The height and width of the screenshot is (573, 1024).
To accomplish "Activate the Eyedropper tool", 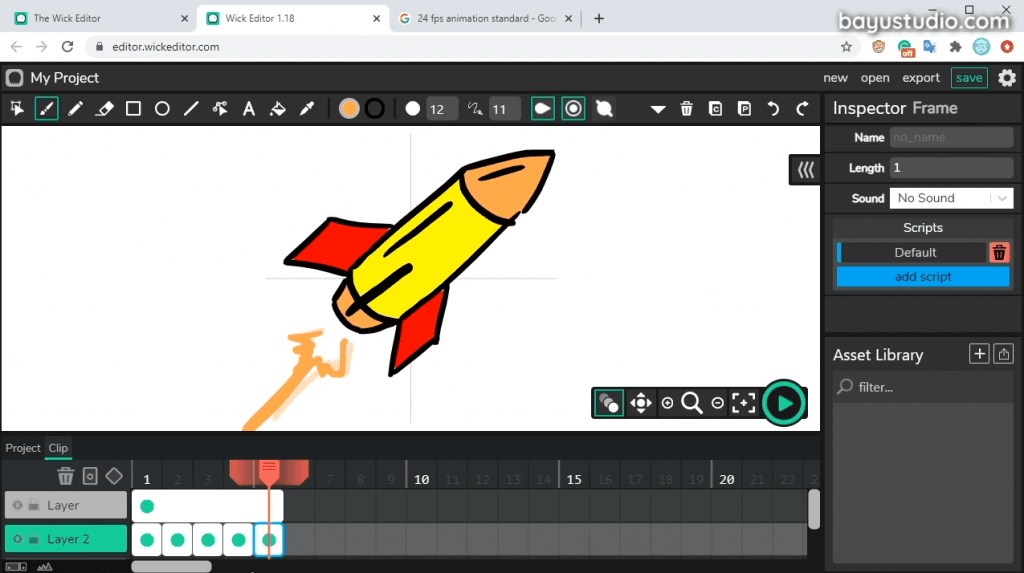I will [x=307, y=108].
